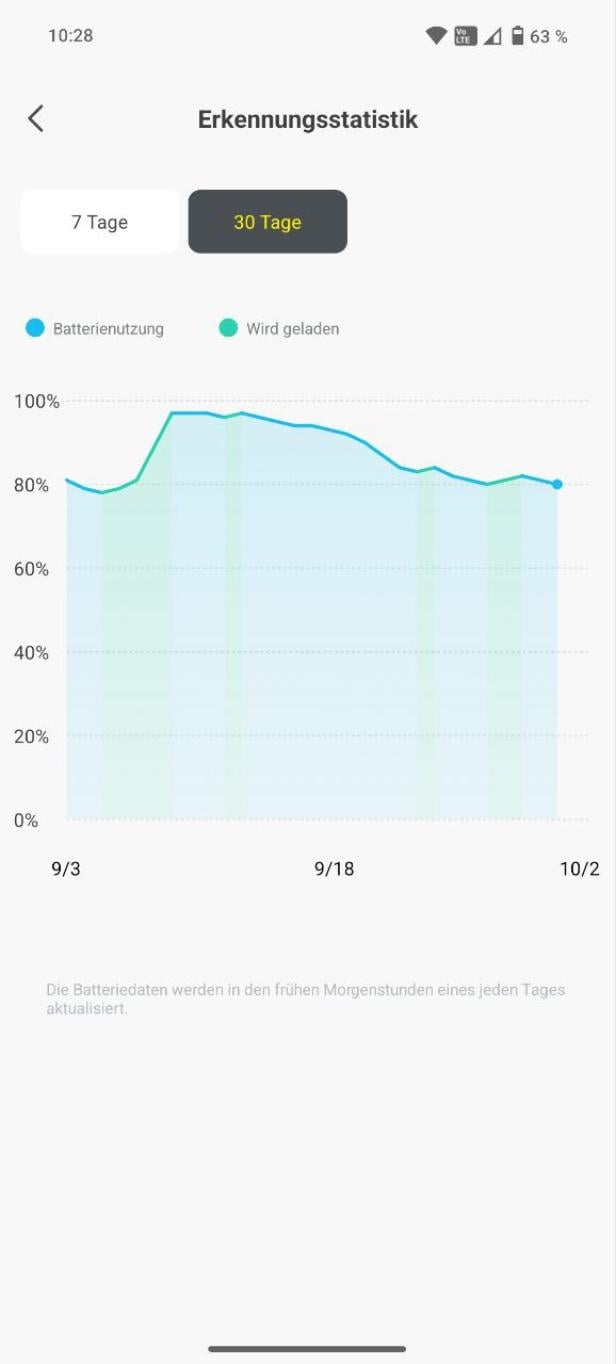
Task: Tap the battery status icon
Action: 517,36
